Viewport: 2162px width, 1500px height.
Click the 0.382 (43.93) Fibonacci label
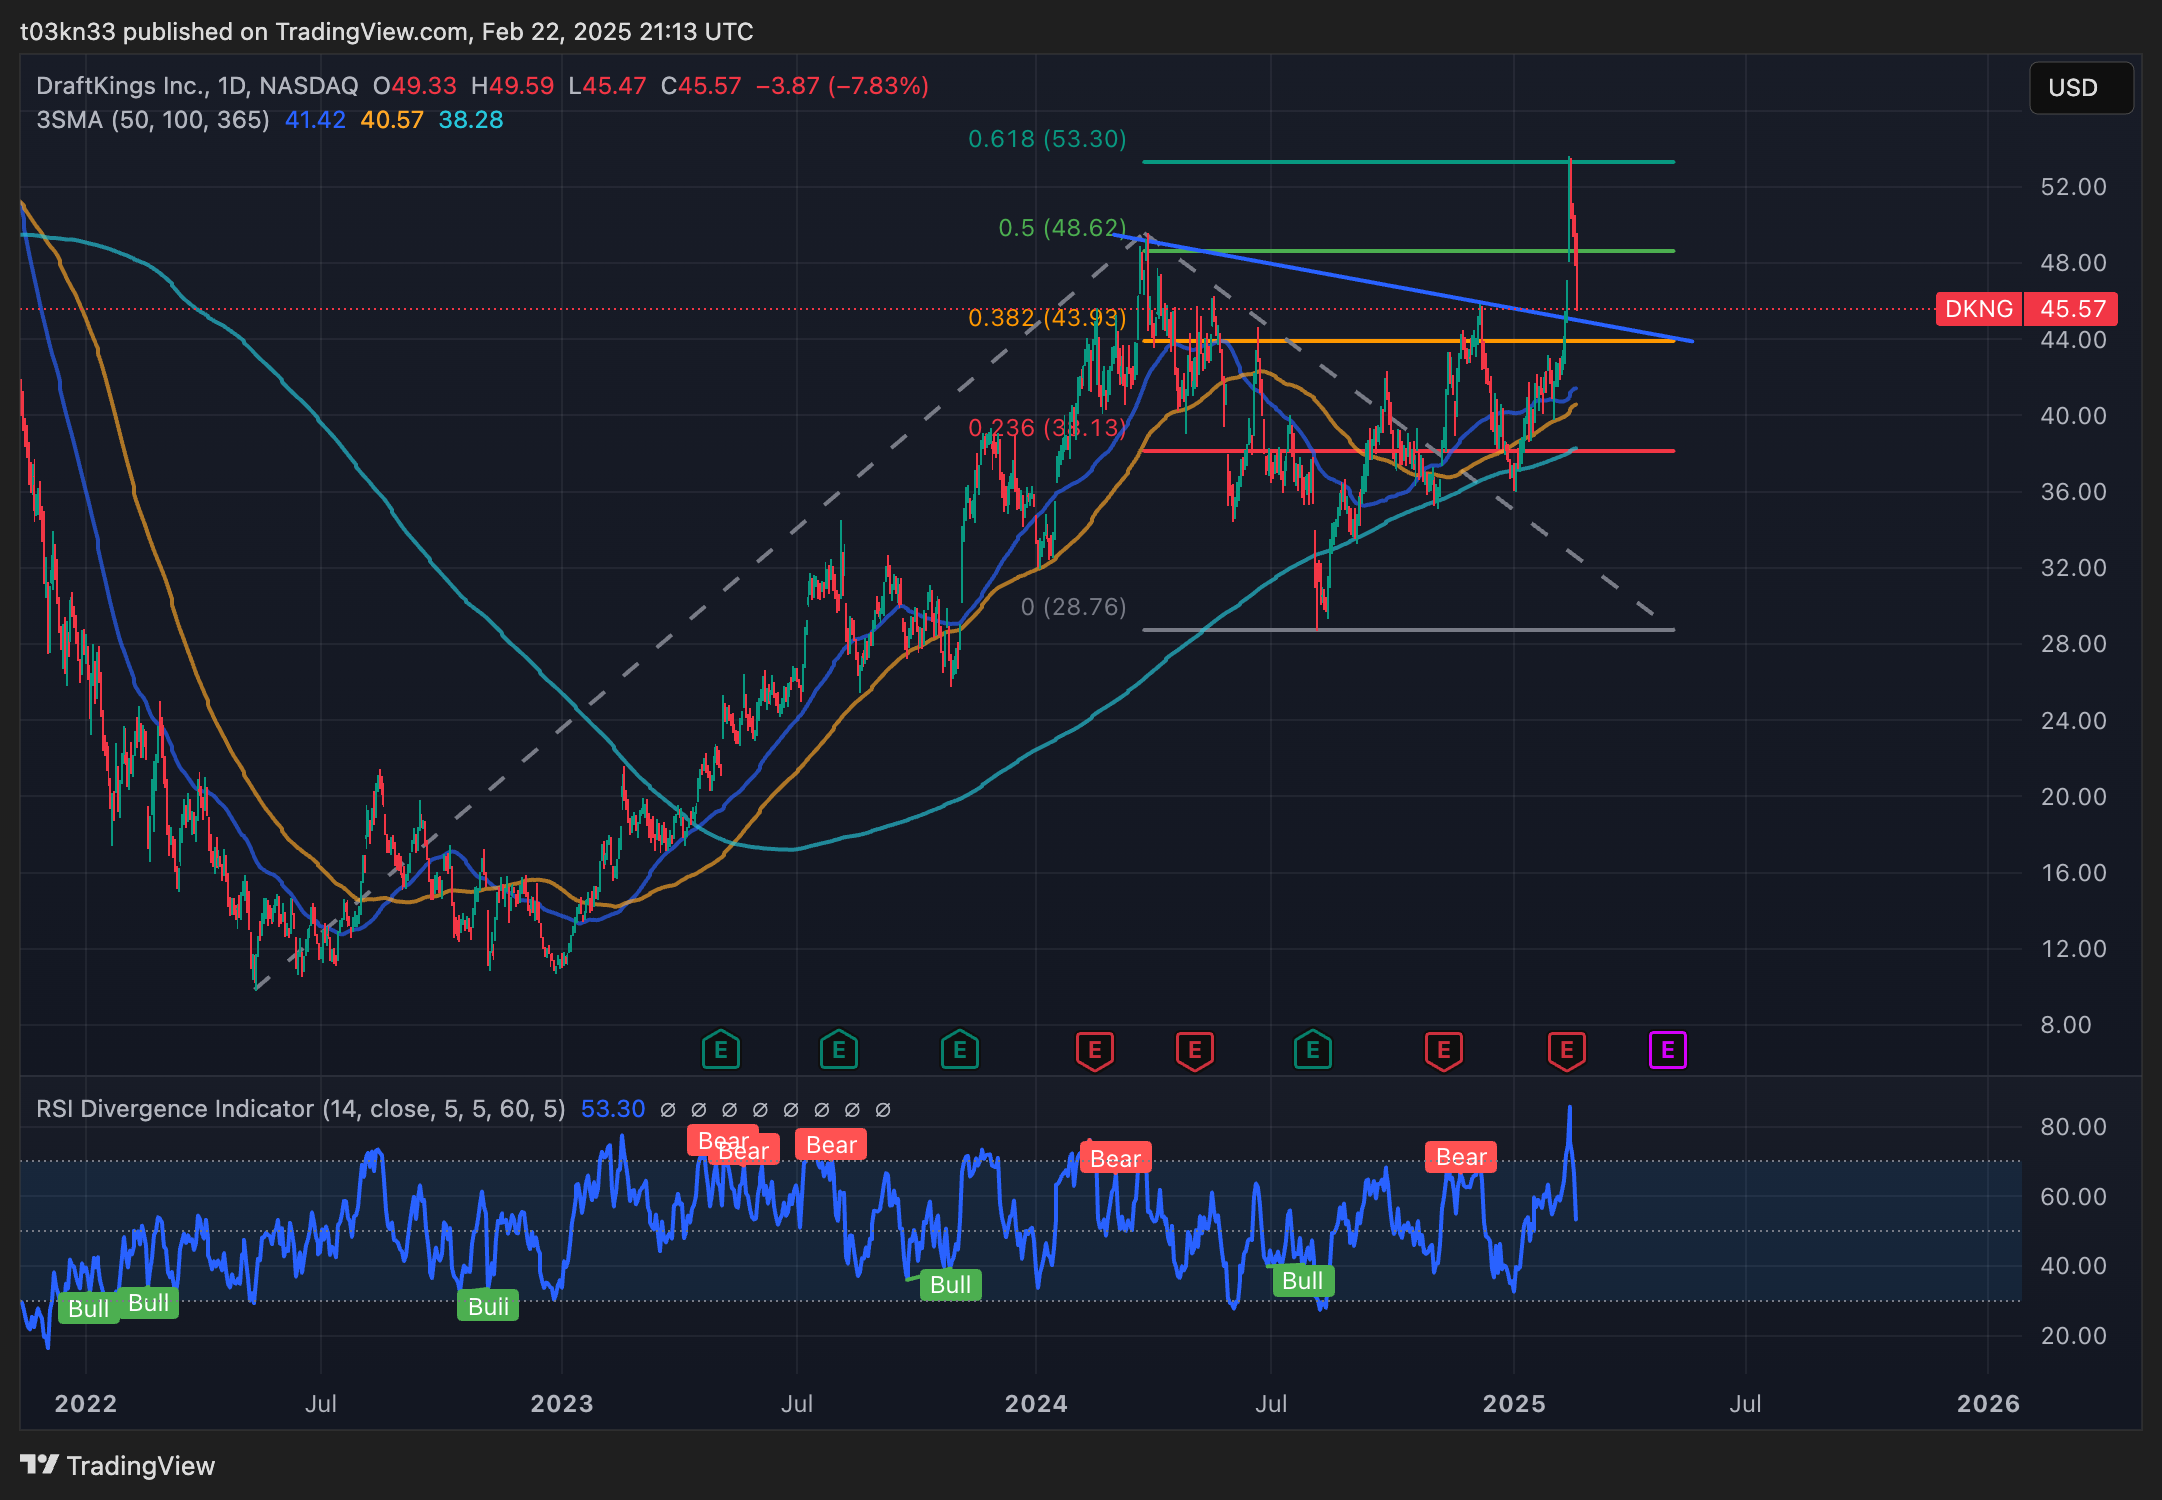pos(1047,318)
